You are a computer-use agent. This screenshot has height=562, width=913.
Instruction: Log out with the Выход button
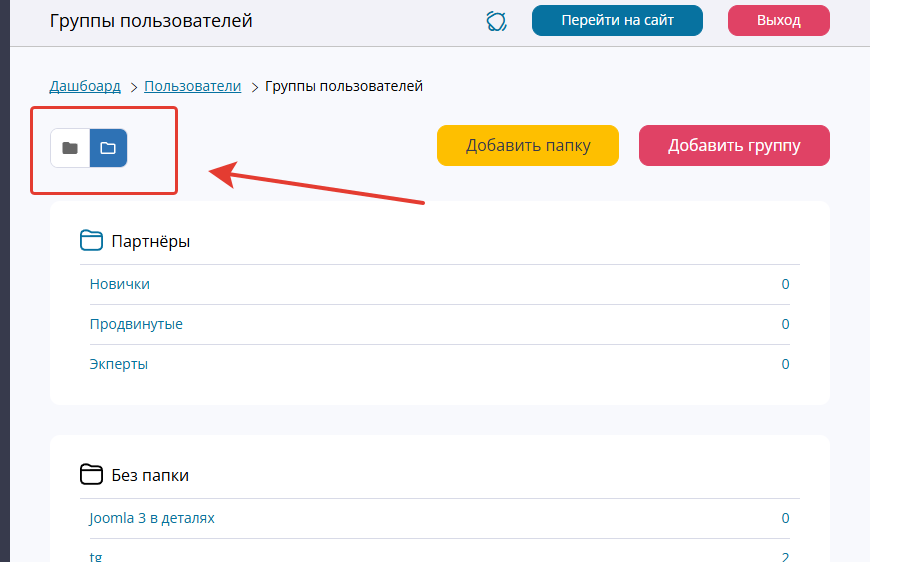(x=778, y=20)
